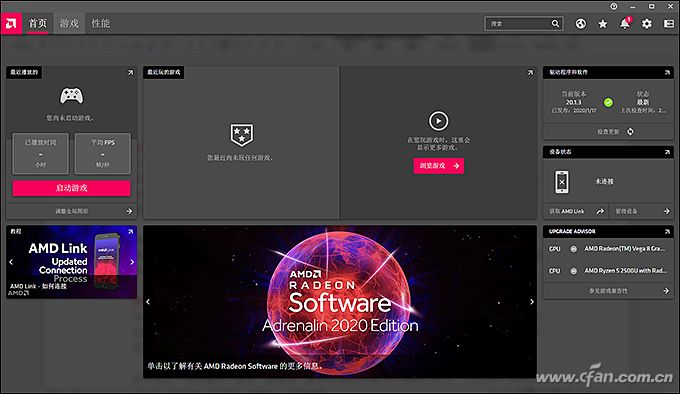Select AMD Ryzen 5 2500U CPU row

pyautogui.click(x=608, y=271)
